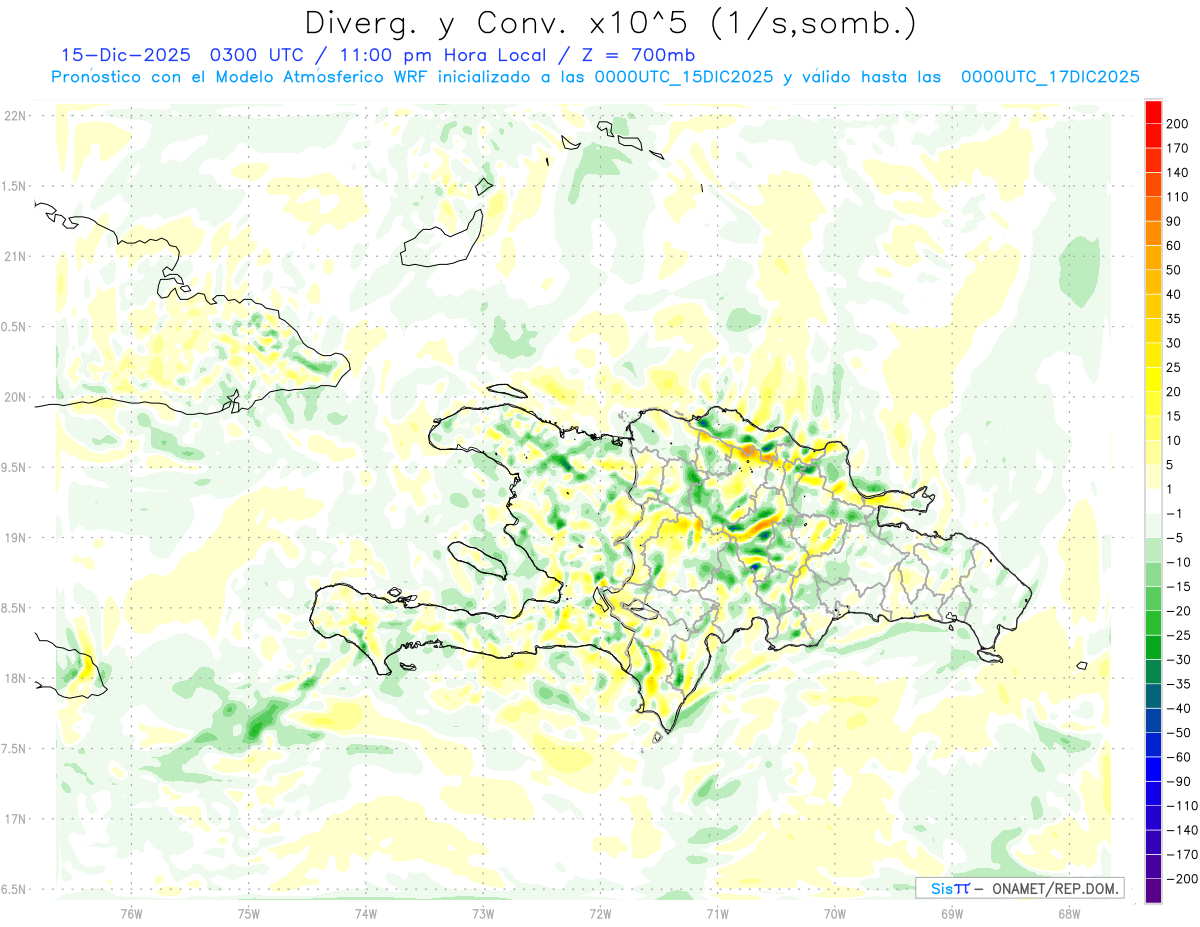Click the longitude axis label "68W"

click(x=1069, y=913)
